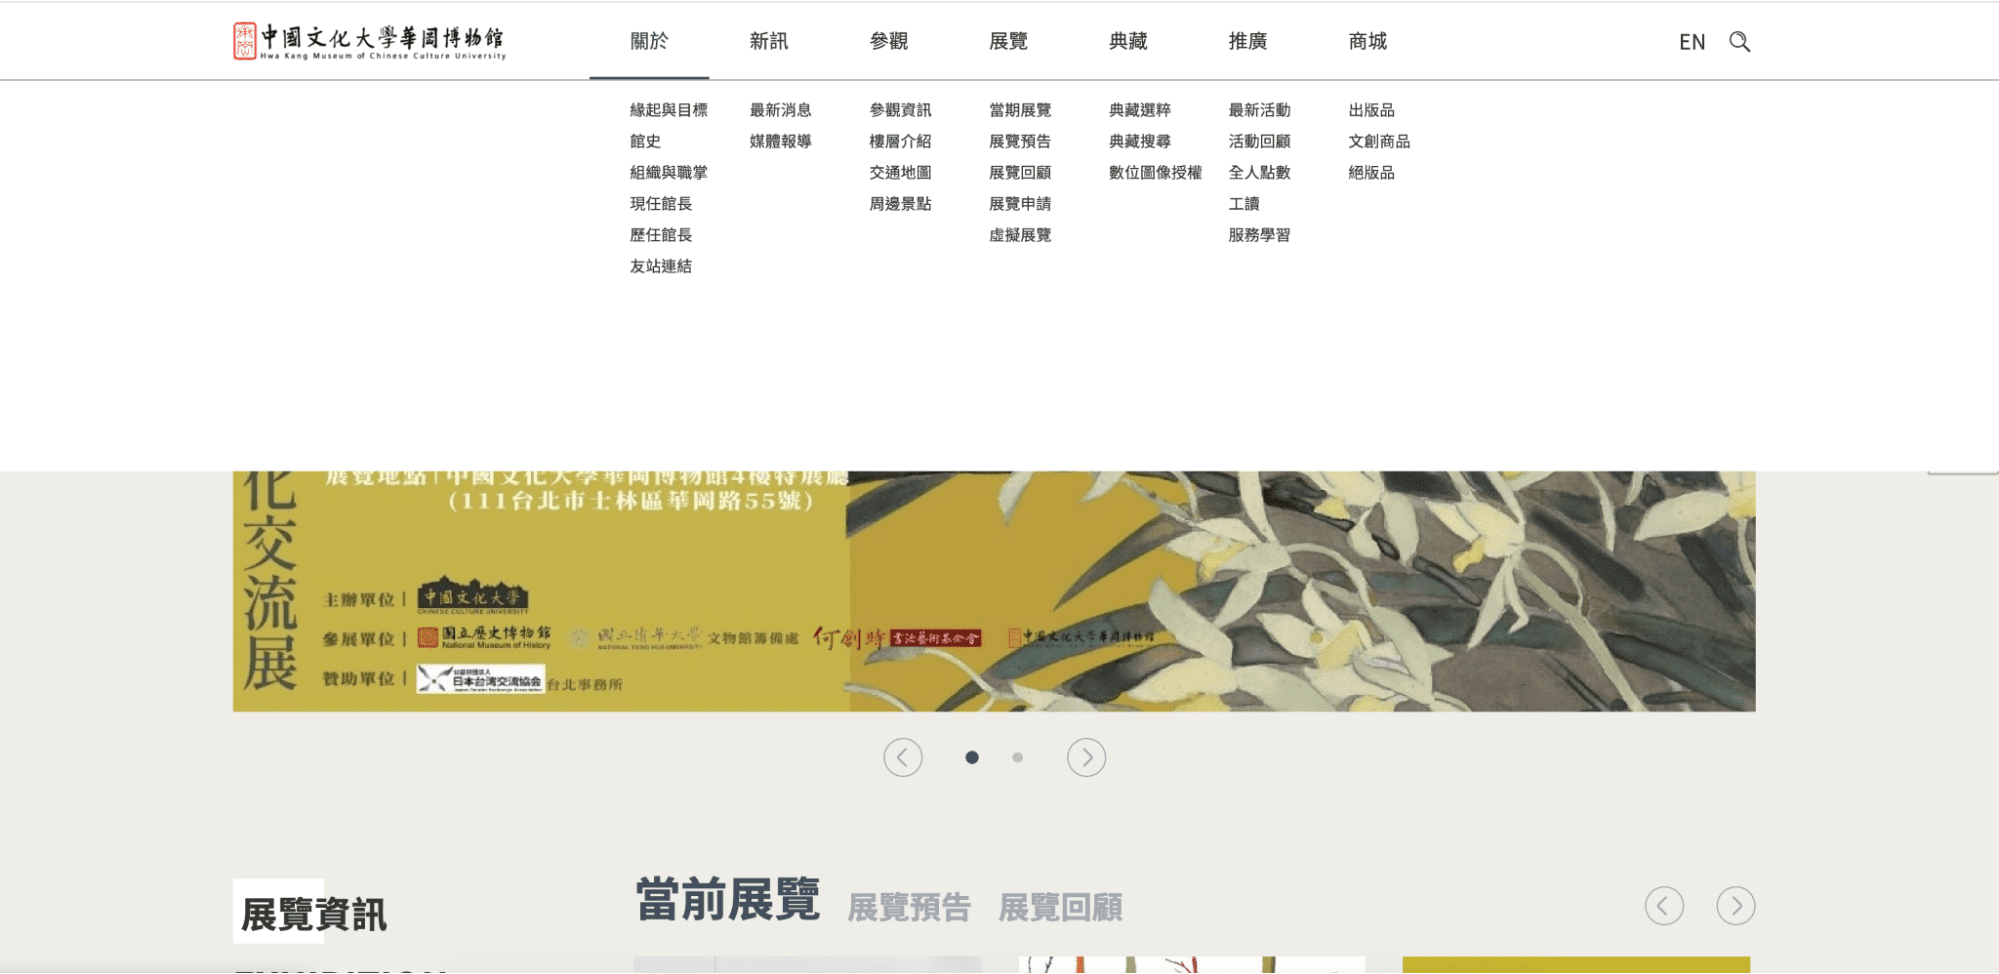1999x974 pixels.
Task: Select 歷任館長 submenu item
Action: [660, 234]
